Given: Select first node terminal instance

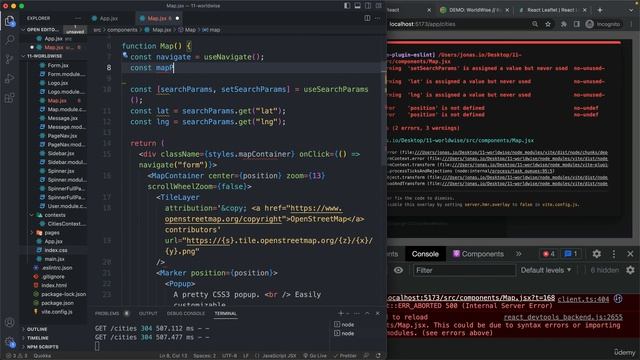Looking at the screenshot, I should pyautogui.click(x=344, y=324).
